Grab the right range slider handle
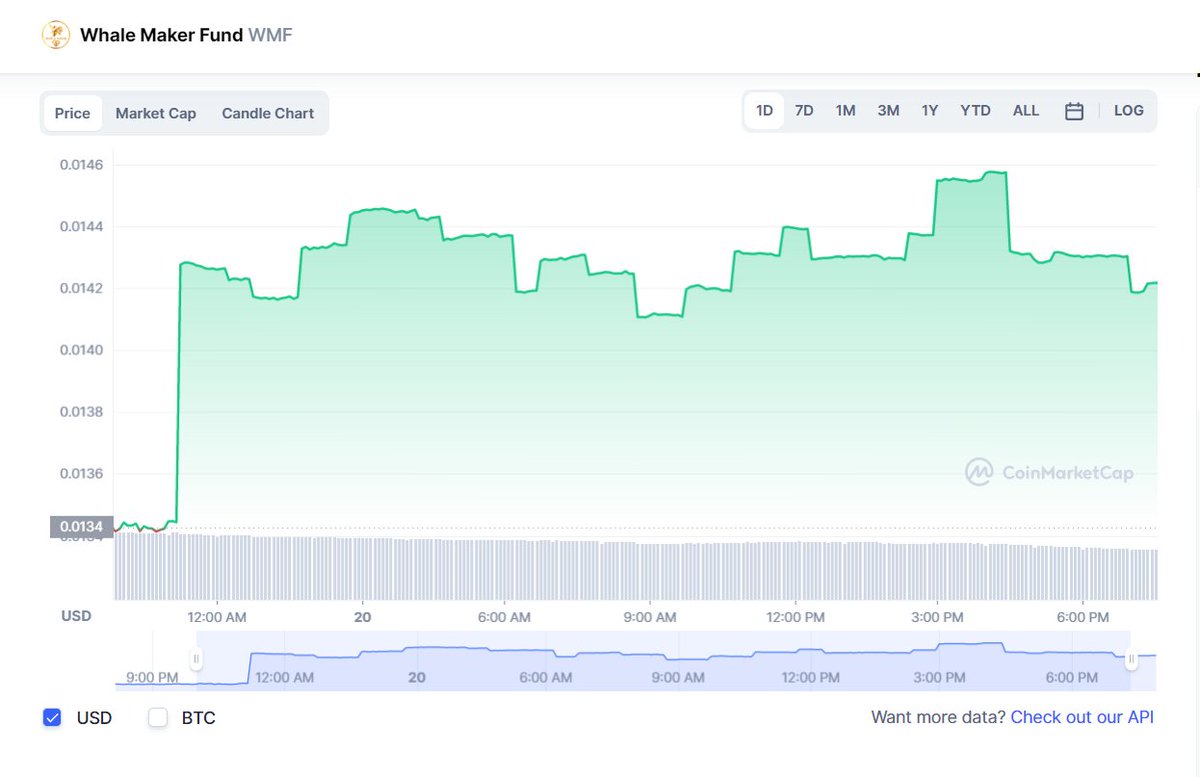Viewport: 1200px width, 777px height. [x=1131, y=659]
